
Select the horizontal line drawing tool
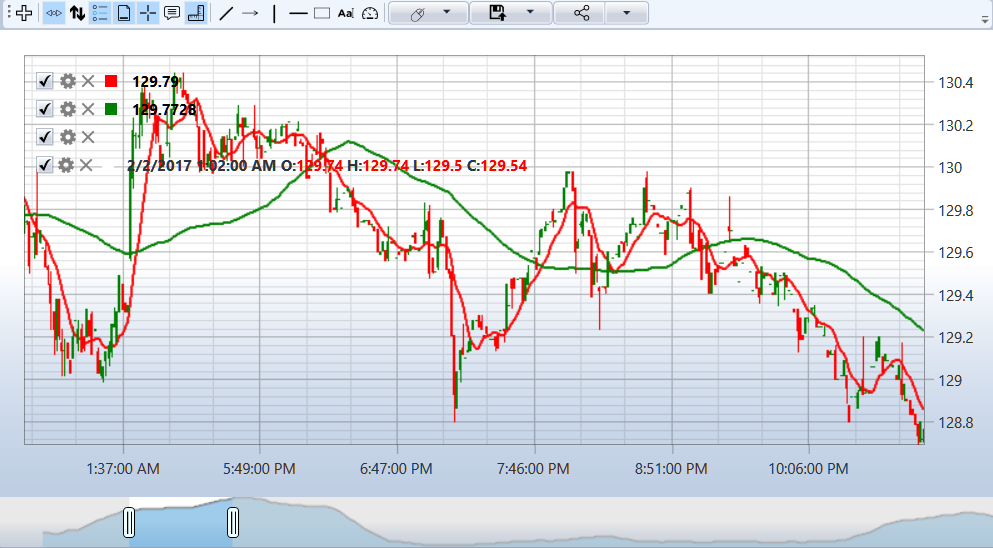[x=298, y=13]
